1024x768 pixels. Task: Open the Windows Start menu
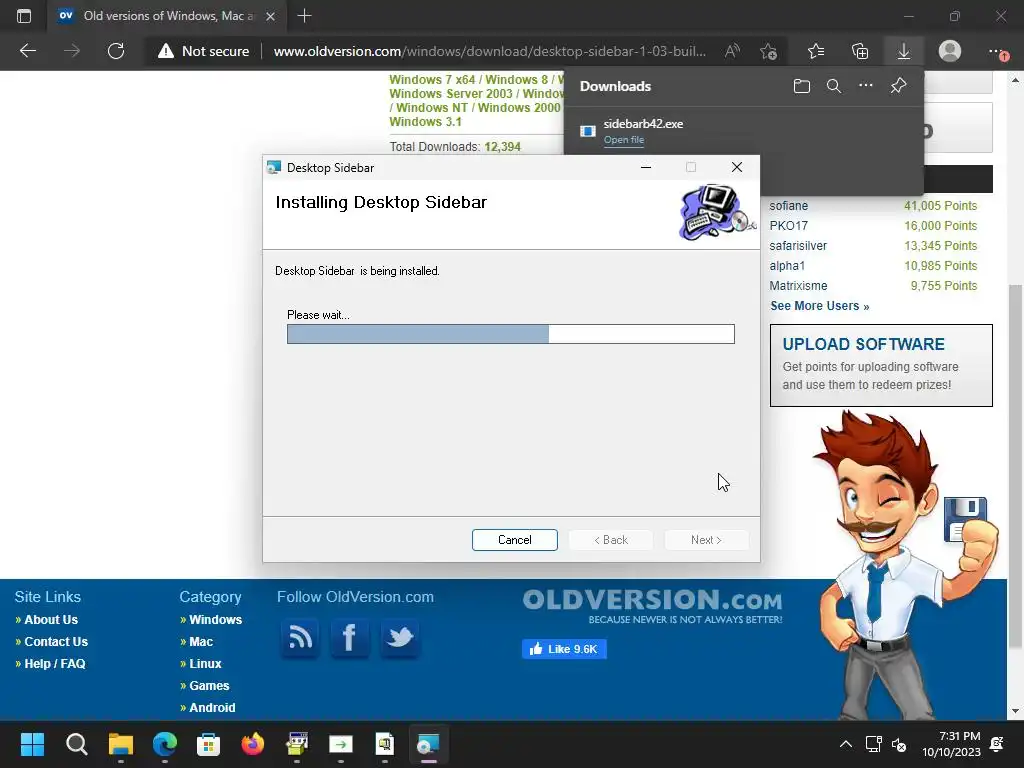pyautogui.click(x=32, y=744)
